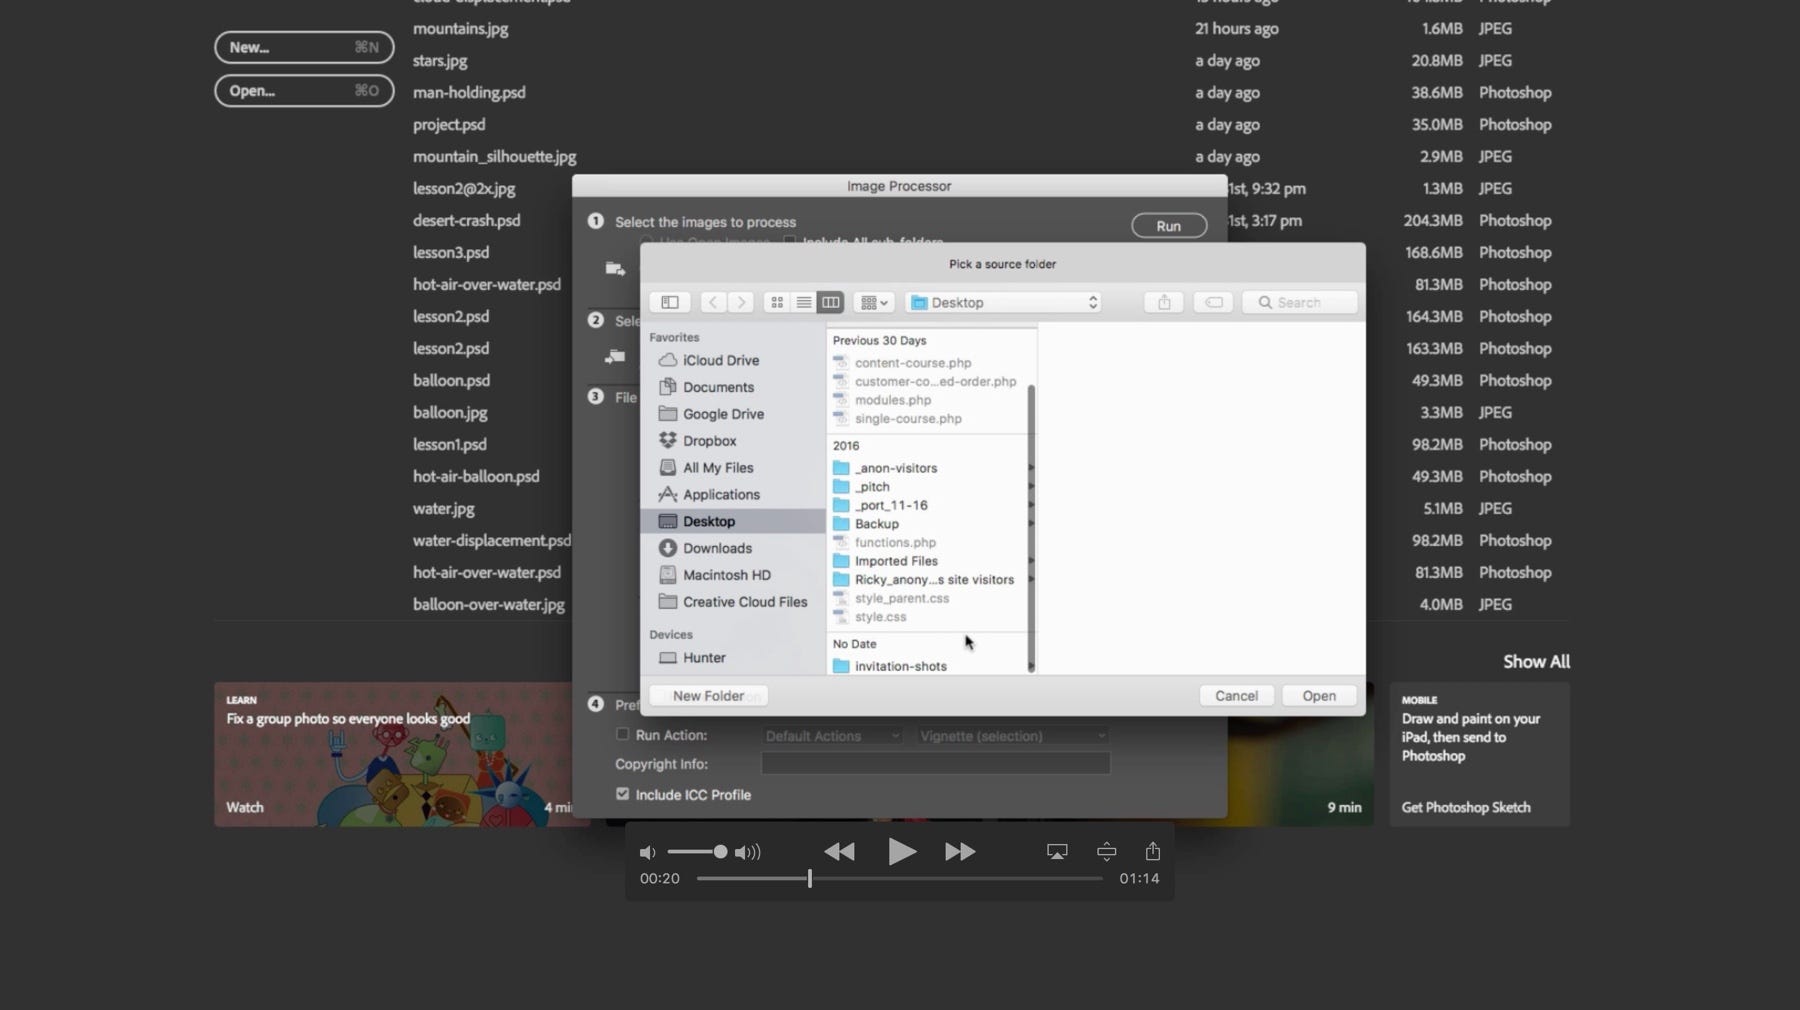1800x1010 pixels.
Task: Click Cancel in the folder picker
Action: pos(1236,696)
